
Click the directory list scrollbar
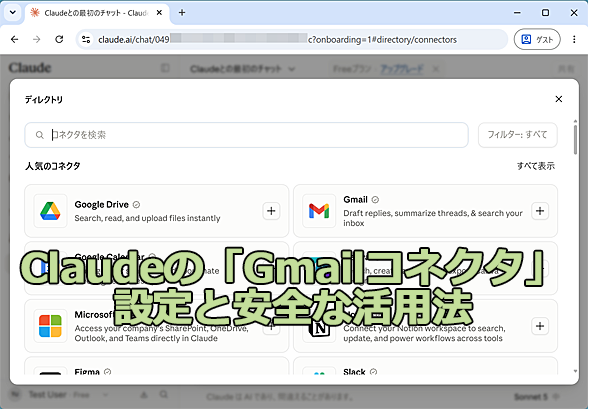(x=575, y=140)
